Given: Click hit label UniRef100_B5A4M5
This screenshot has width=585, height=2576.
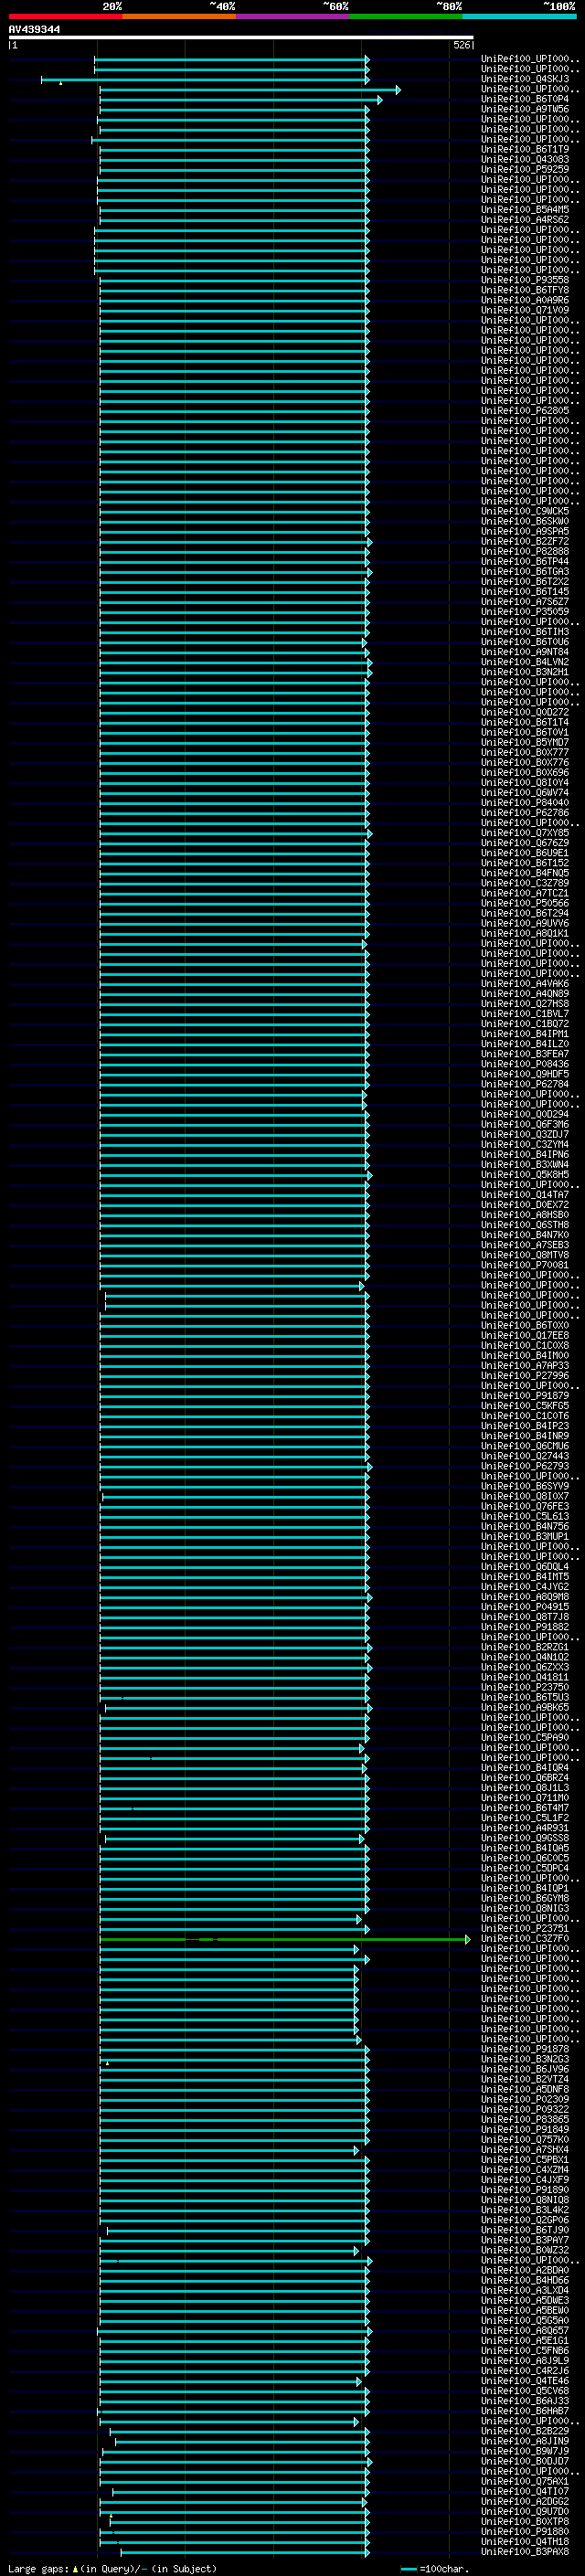Looking at the screenshot, I should tap(525, 210).
